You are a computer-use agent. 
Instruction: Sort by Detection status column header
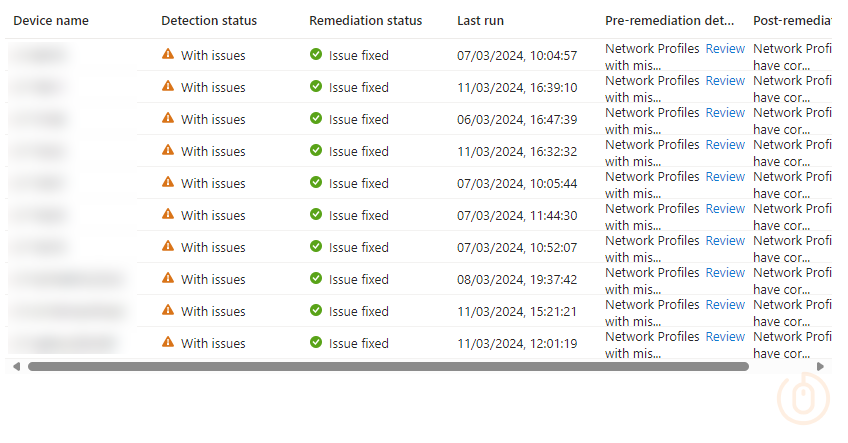coord(209,20)
